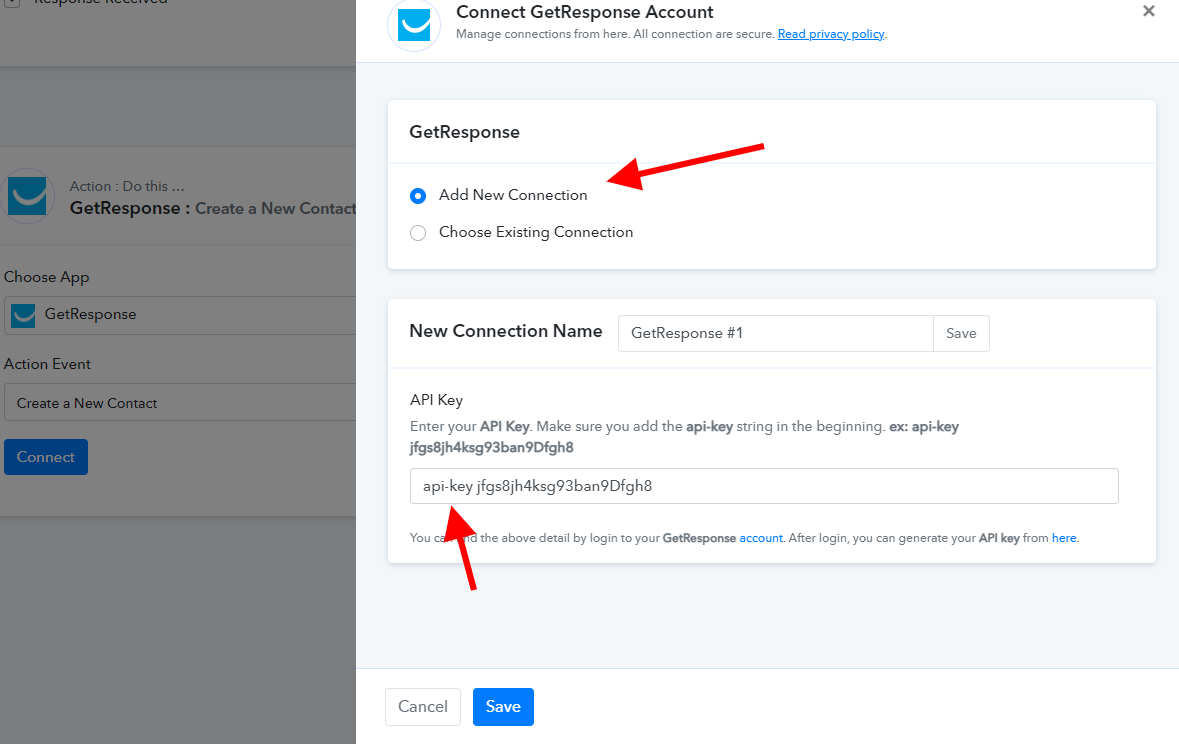Open the GetResponse account link
The image size is (1179, 744).
coord(760,538)
